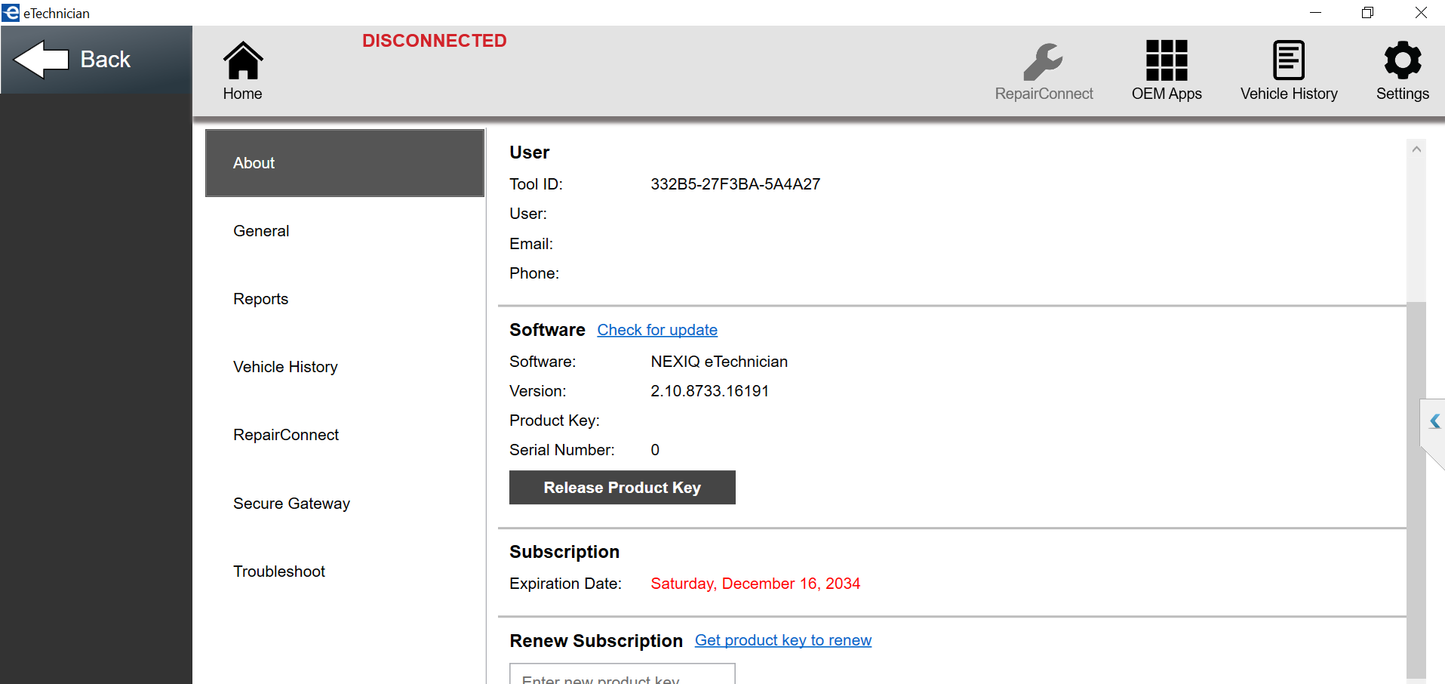Image resolution: width=1445 pixels, height=684 pixels.
Task: Click the scrollbar up arrow
Action: (x=1416, y=149)
